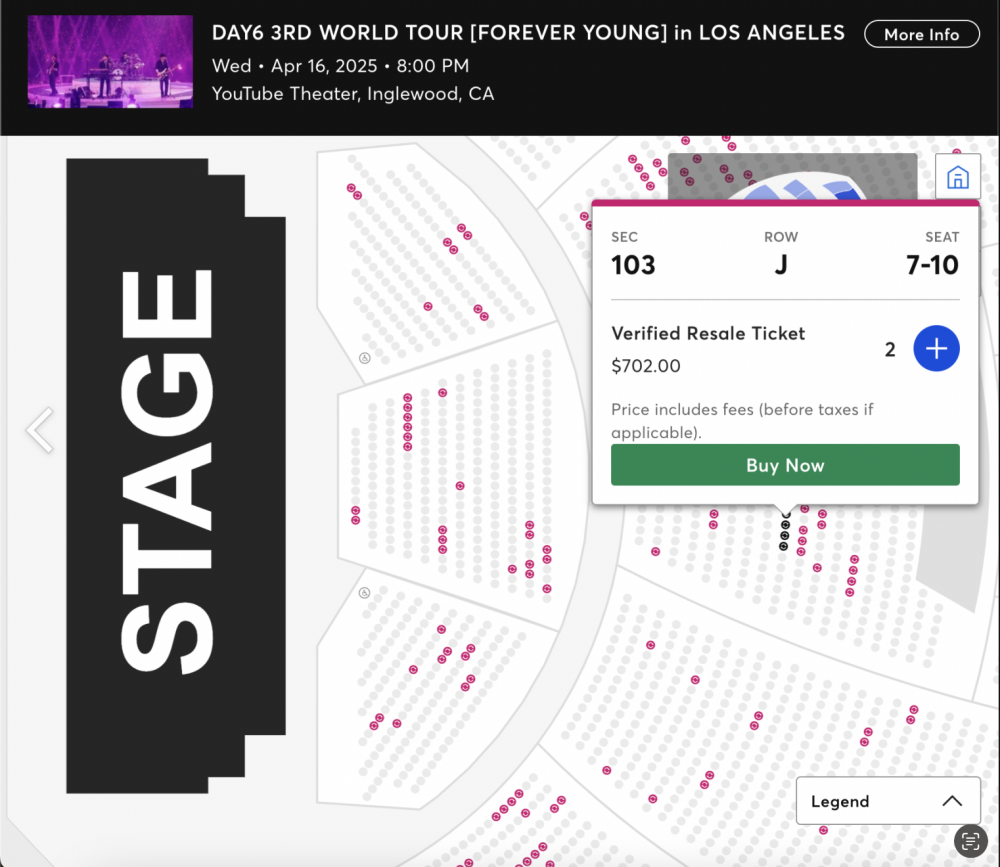
Task: Click the green Buy Now button
Action: [784, 465]
